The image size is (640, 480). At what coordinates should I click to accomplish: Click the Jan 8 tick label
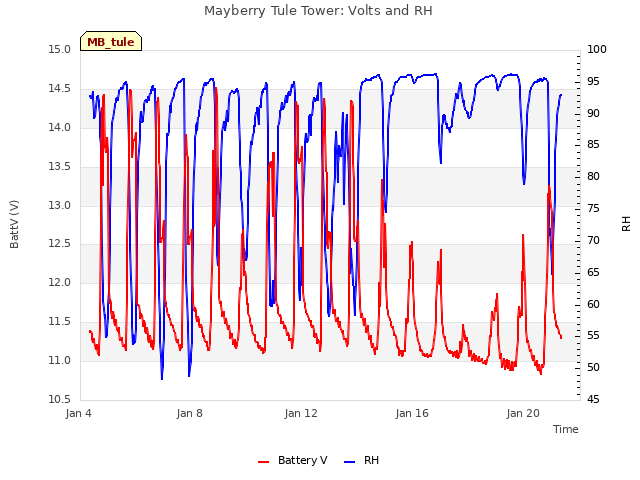click(x=189, y=413)
